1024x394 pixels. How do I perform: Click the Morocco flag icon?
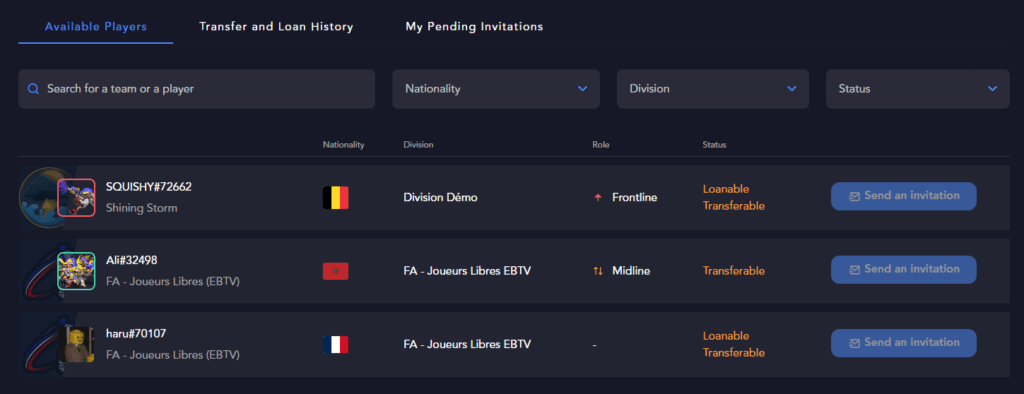336,271
